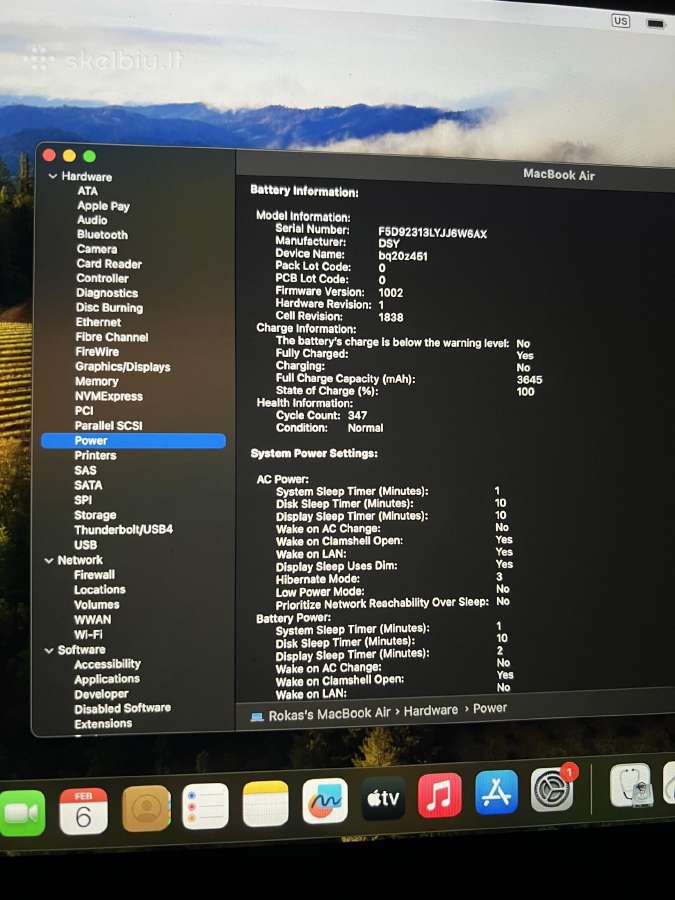
Task: Launch Freeform from the Dock
Action: pos(325,800)
